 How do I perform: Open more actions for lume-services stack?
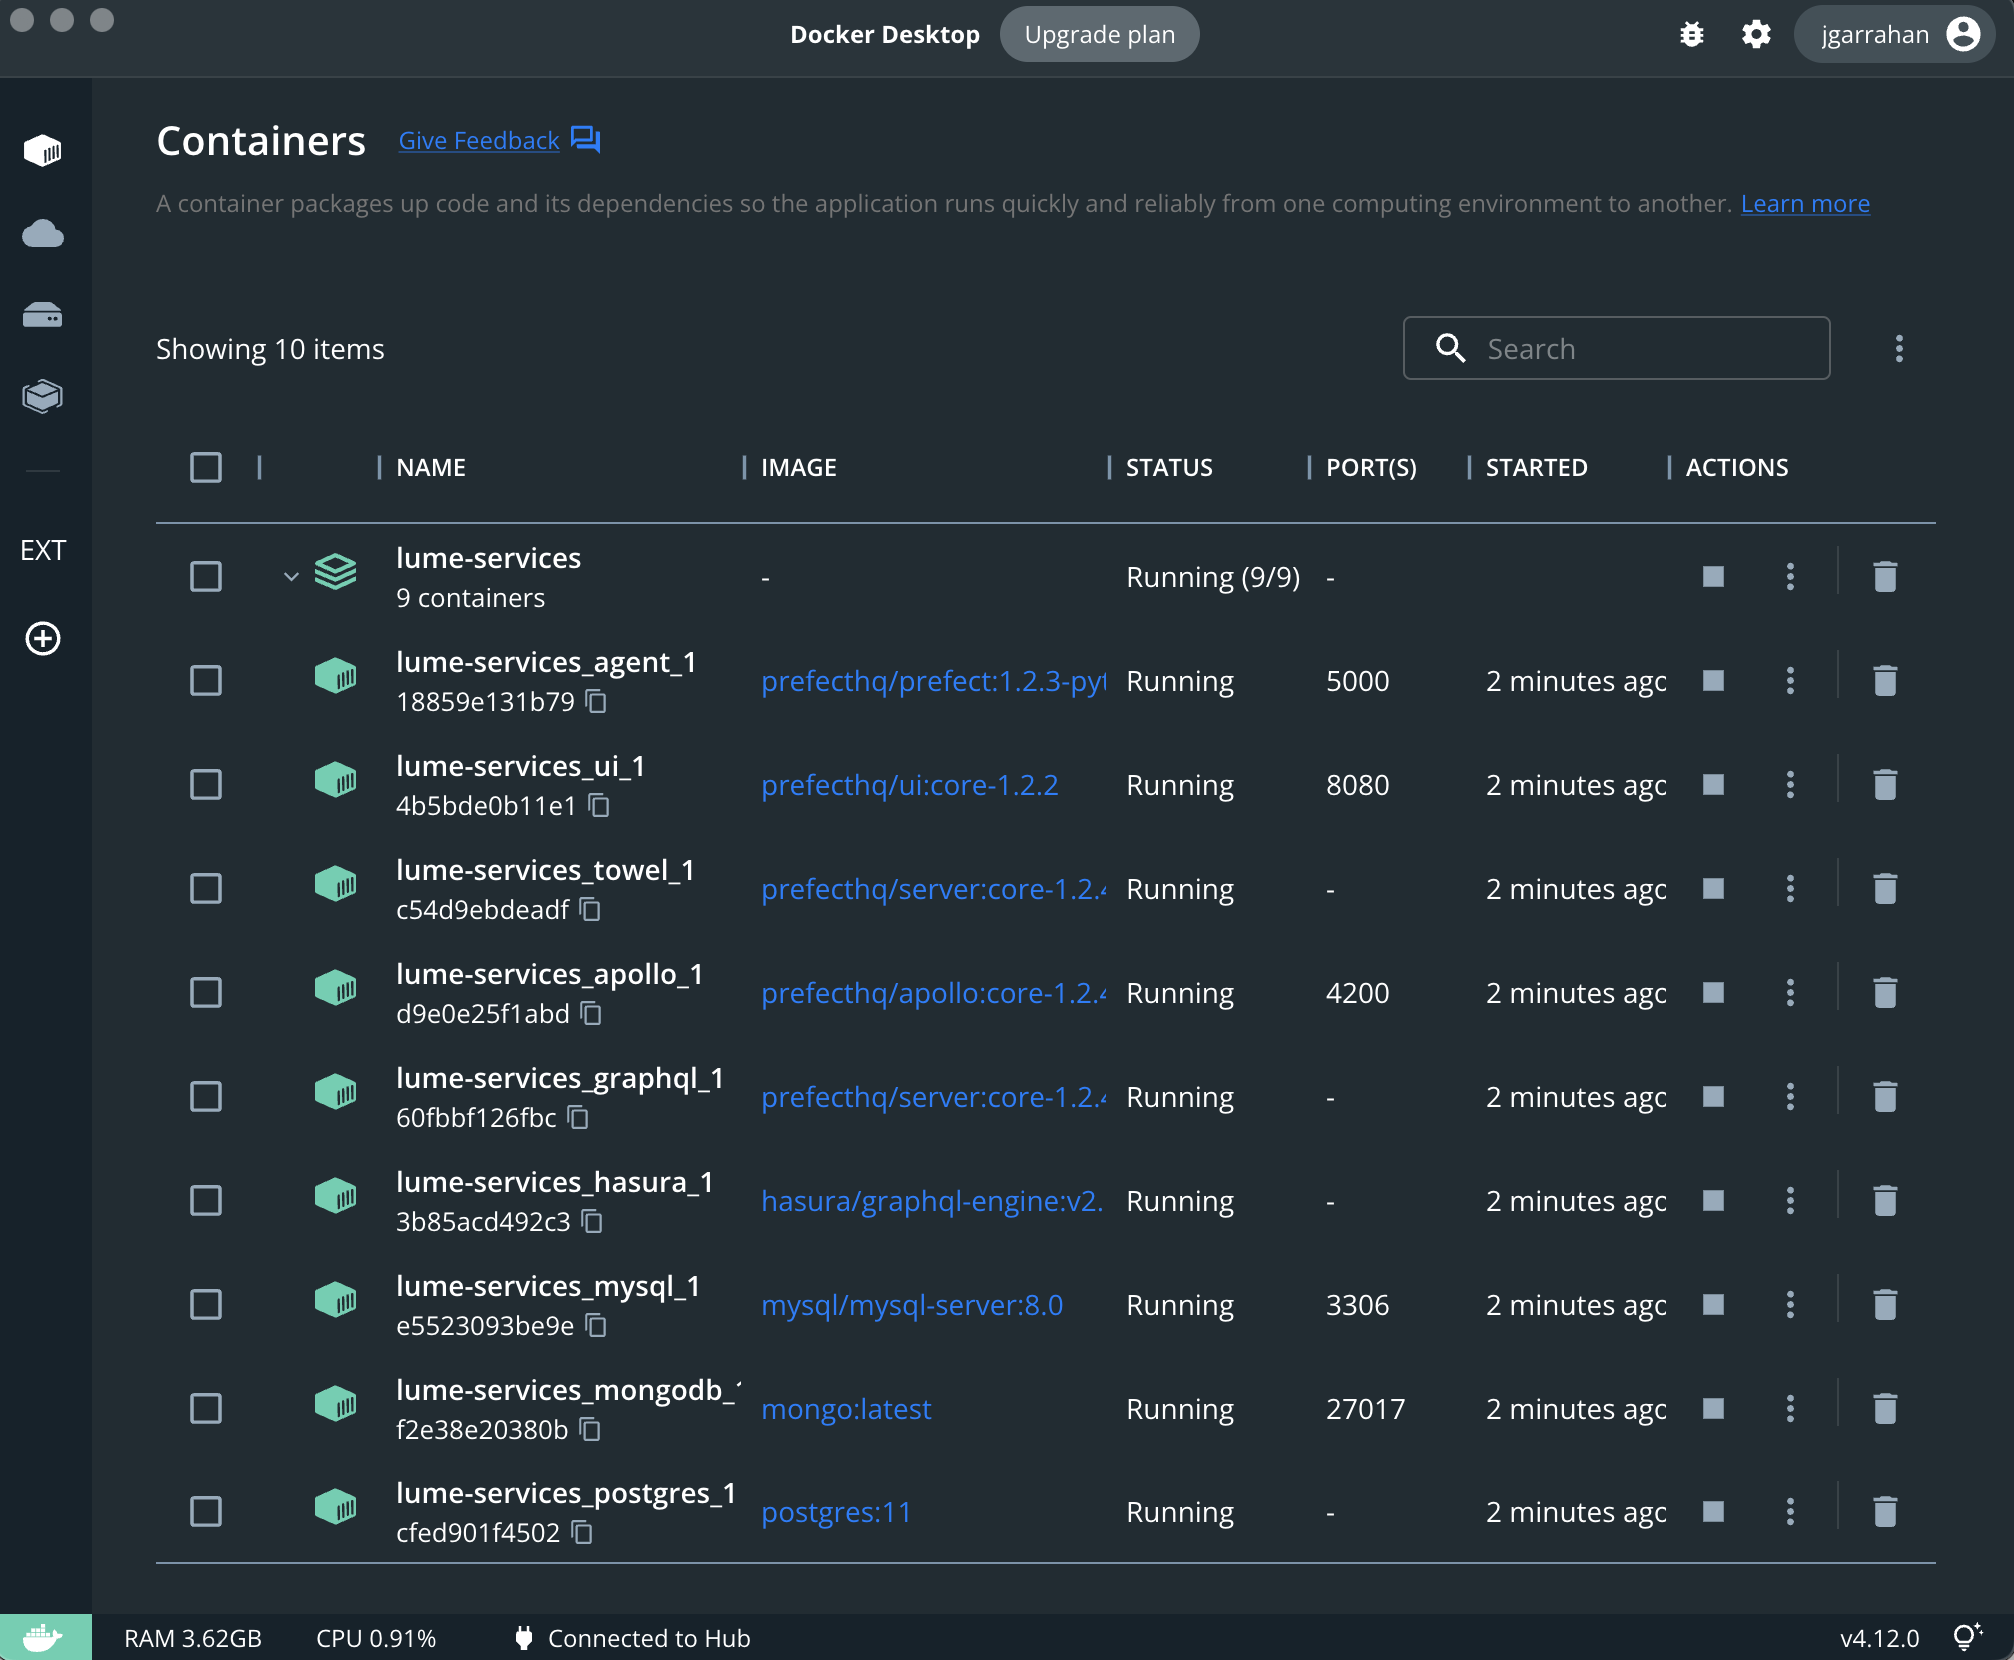click(1790, 576)
